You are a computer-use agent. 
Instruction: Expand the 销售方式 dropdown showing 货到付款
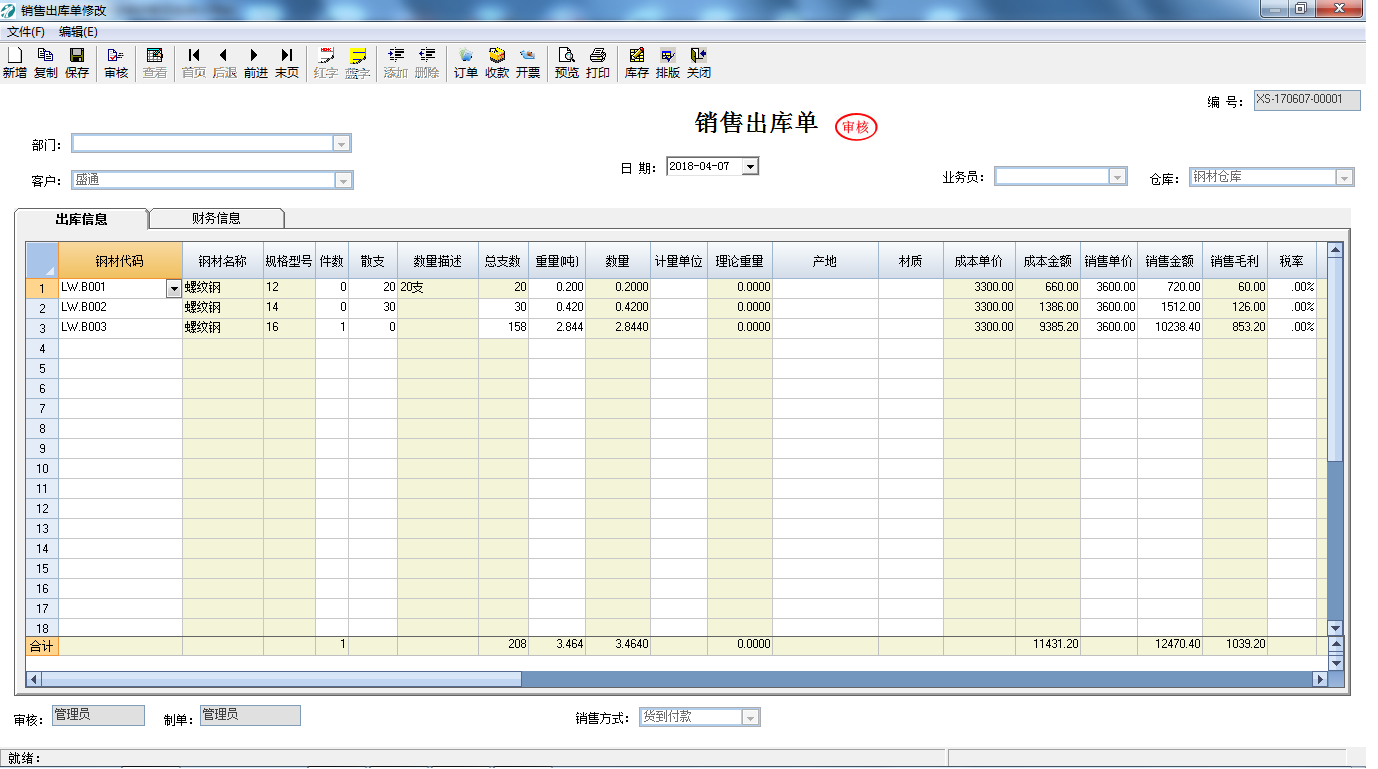click(x=750, y=717)
